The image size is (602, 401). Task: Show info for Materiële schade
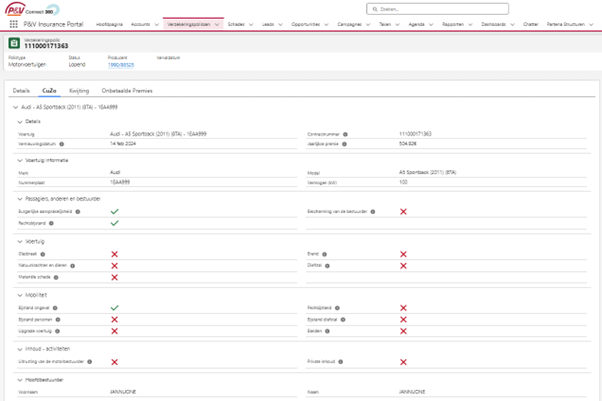[x=56, y=277]
